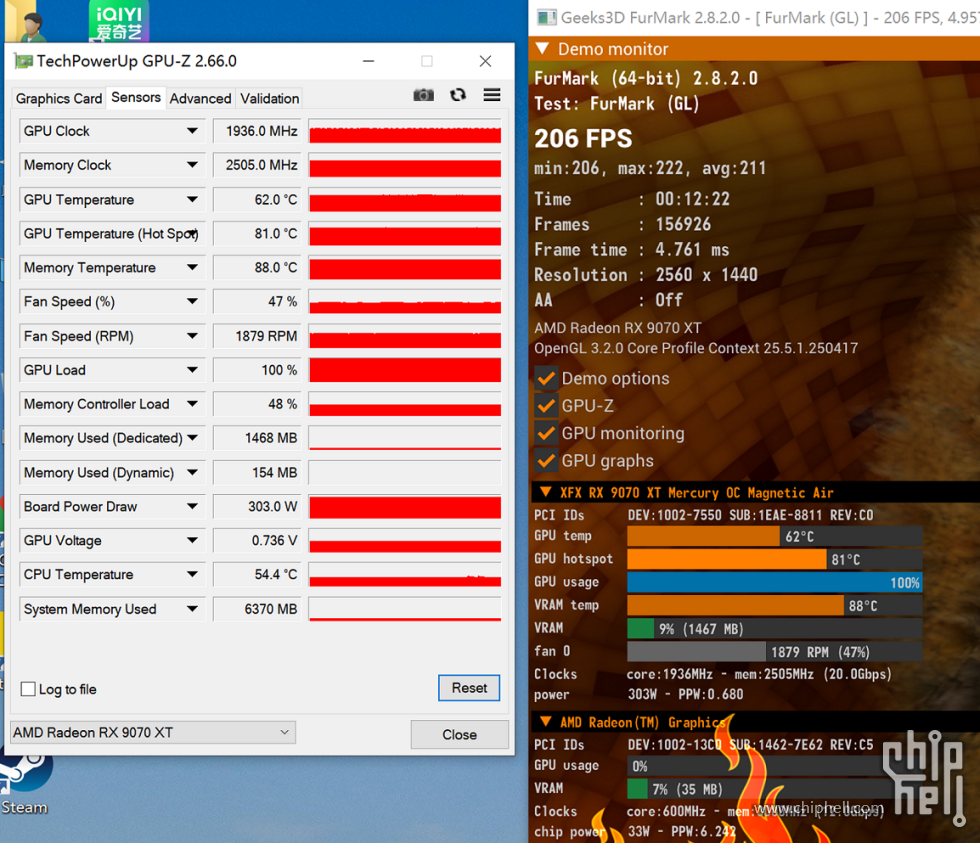
Task: Click the FurMark title bar app icon
Action: (x=547, y=17)
